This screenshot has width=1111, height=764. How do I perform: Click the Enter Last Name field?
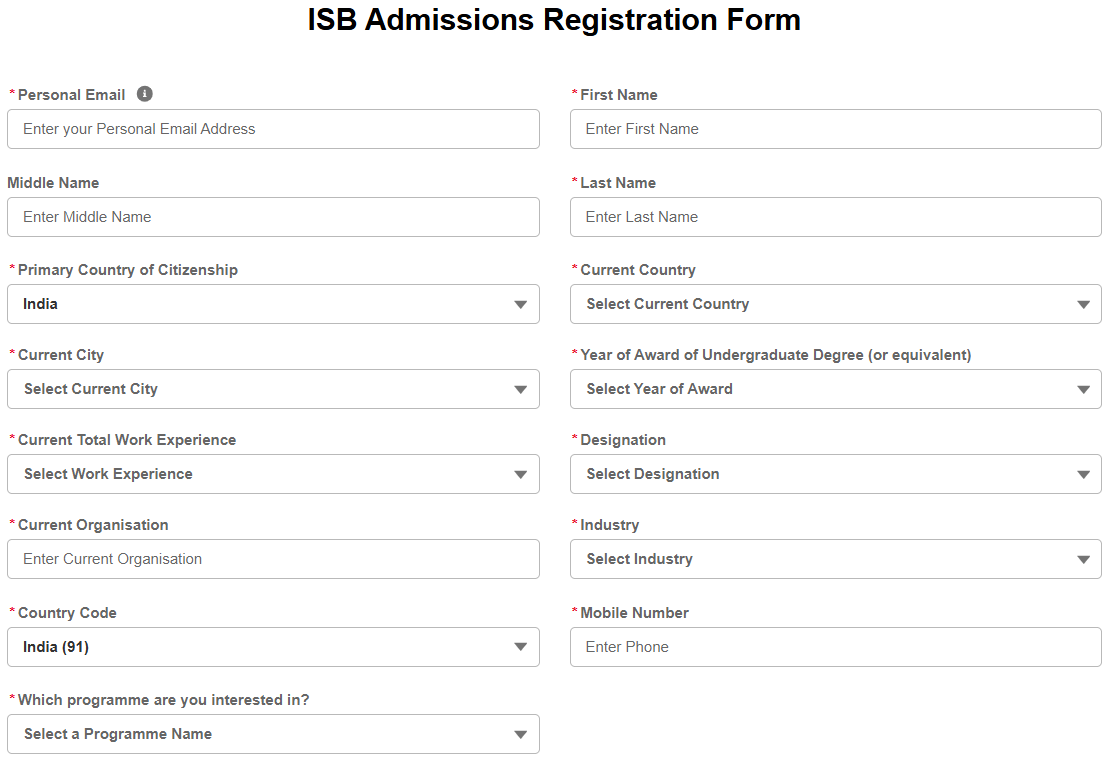tap(835, 217)
